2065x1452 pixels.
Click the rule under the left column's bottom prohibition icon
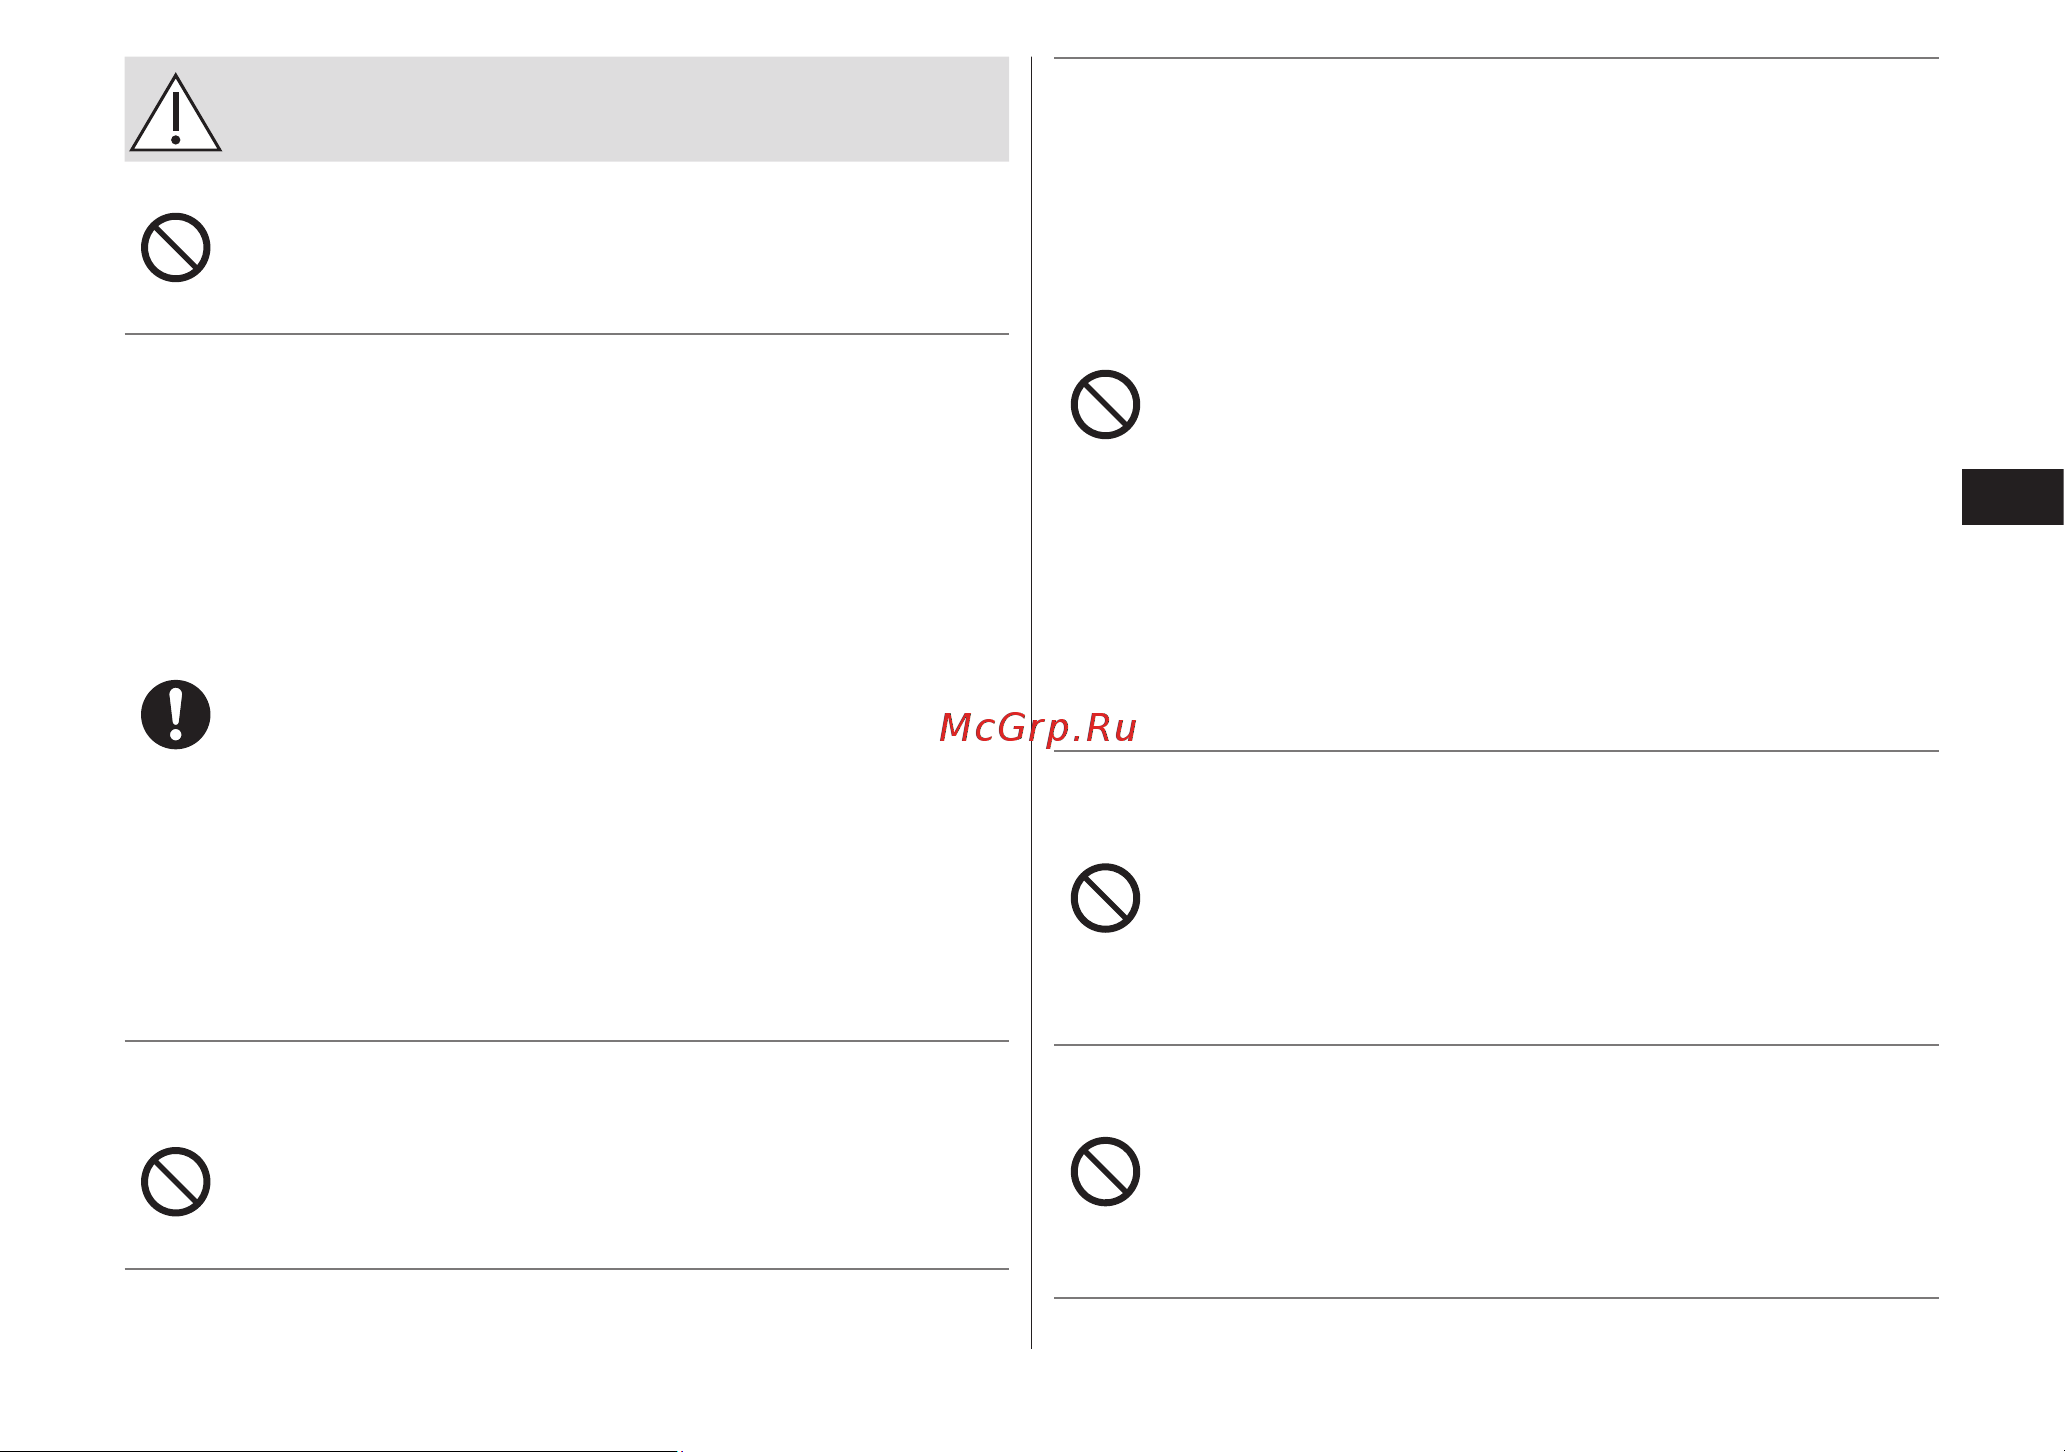point(566,1269)
